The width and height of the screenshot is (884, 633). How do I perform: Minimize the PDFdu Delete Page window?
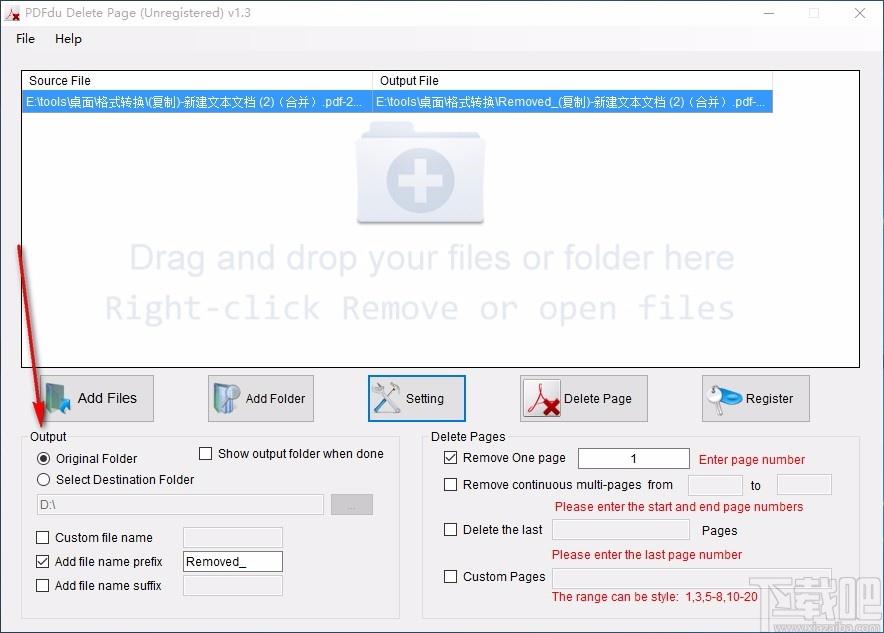pos(769,13)
